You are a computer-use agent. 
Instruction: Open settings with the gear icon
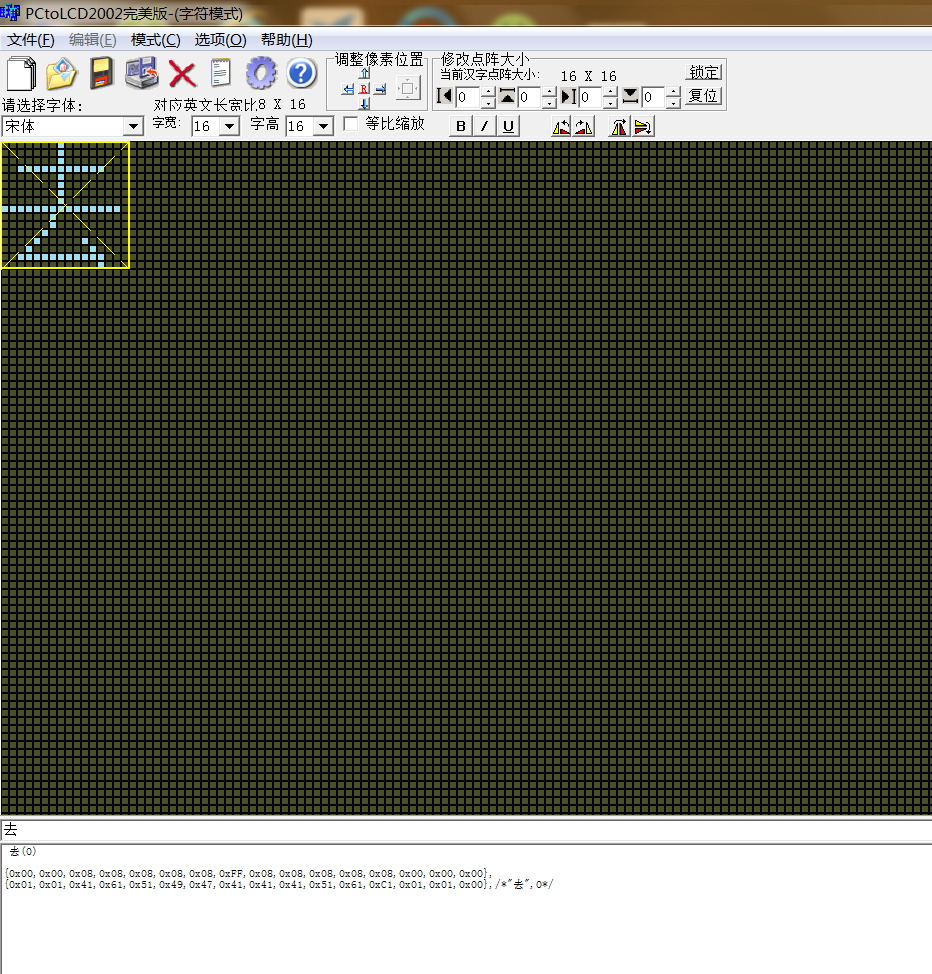[x=261, y=73]
